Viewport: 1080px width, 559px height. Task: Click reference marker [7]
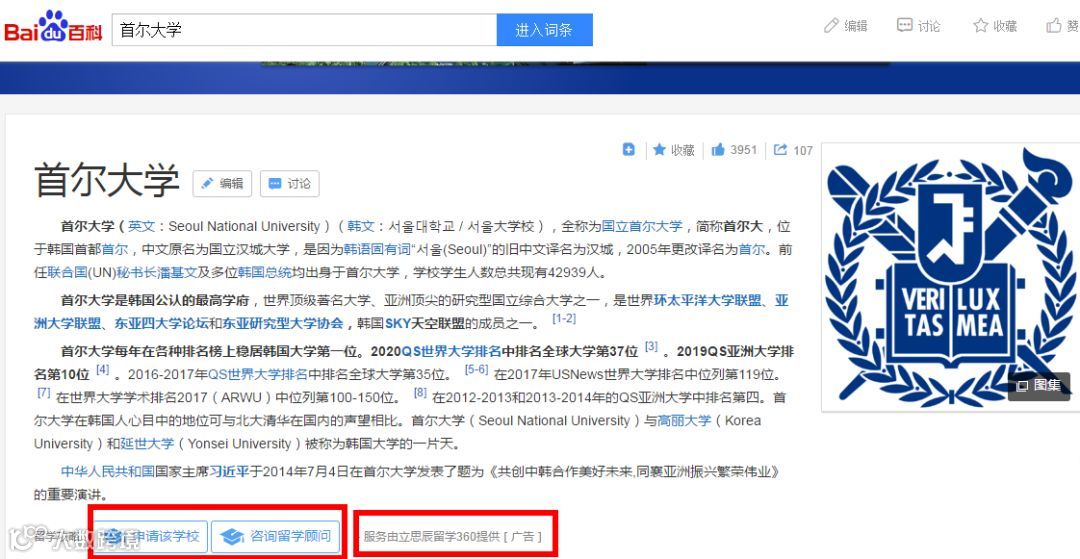coord(44,392)
